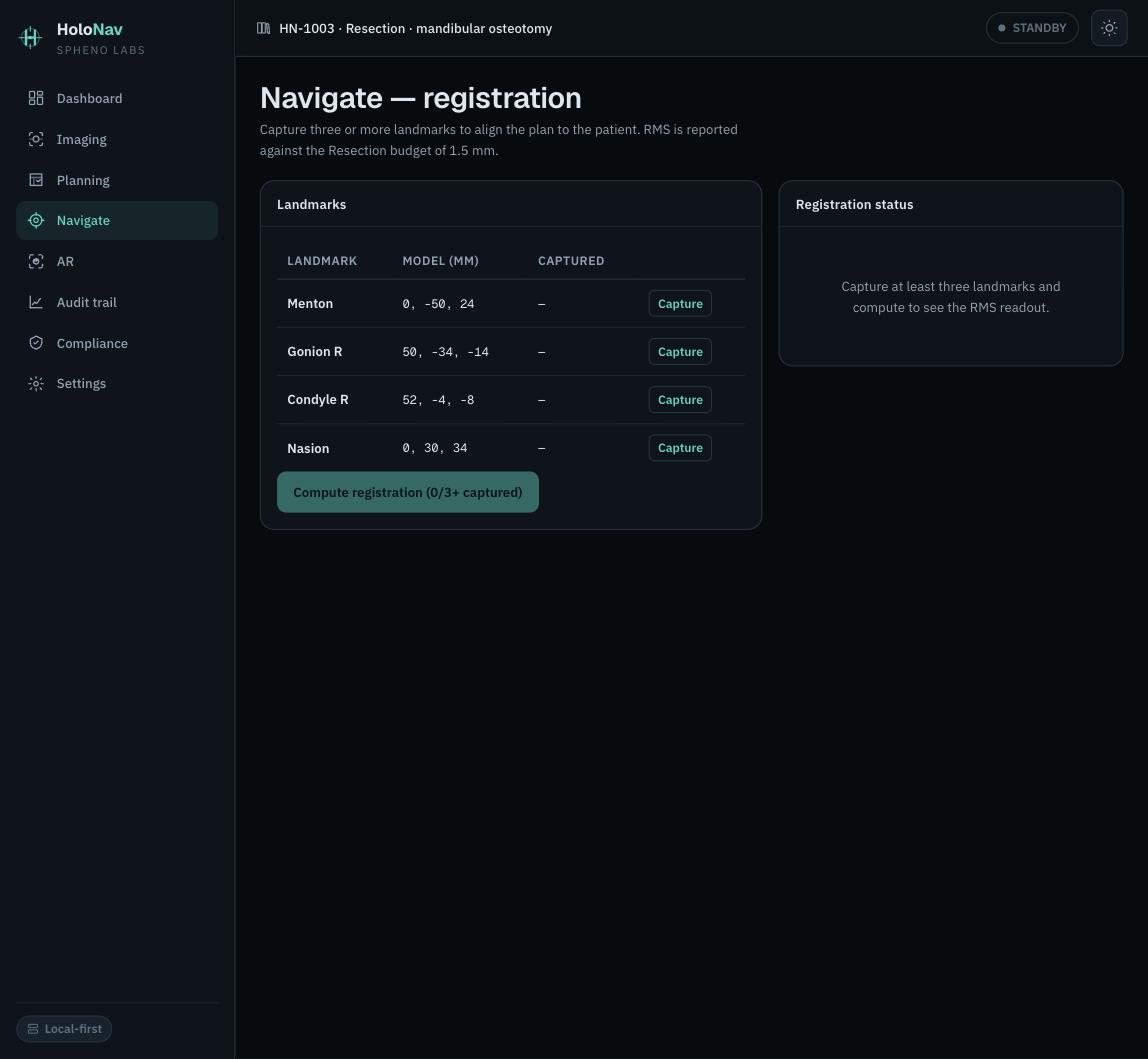Click the SPHENO LABS subtitle

click(101, 51)
